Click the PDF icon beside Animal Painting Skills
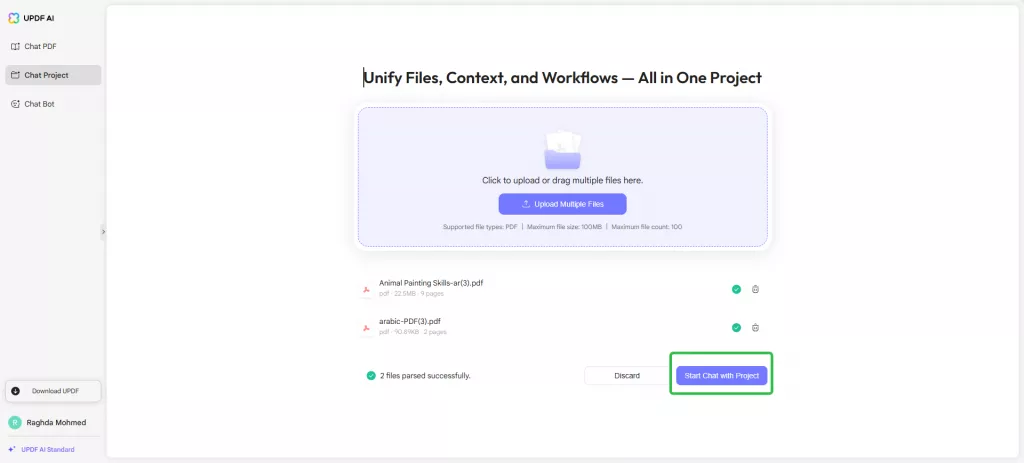This screenshot has width=1024, height=463. (x=366, y=289)
